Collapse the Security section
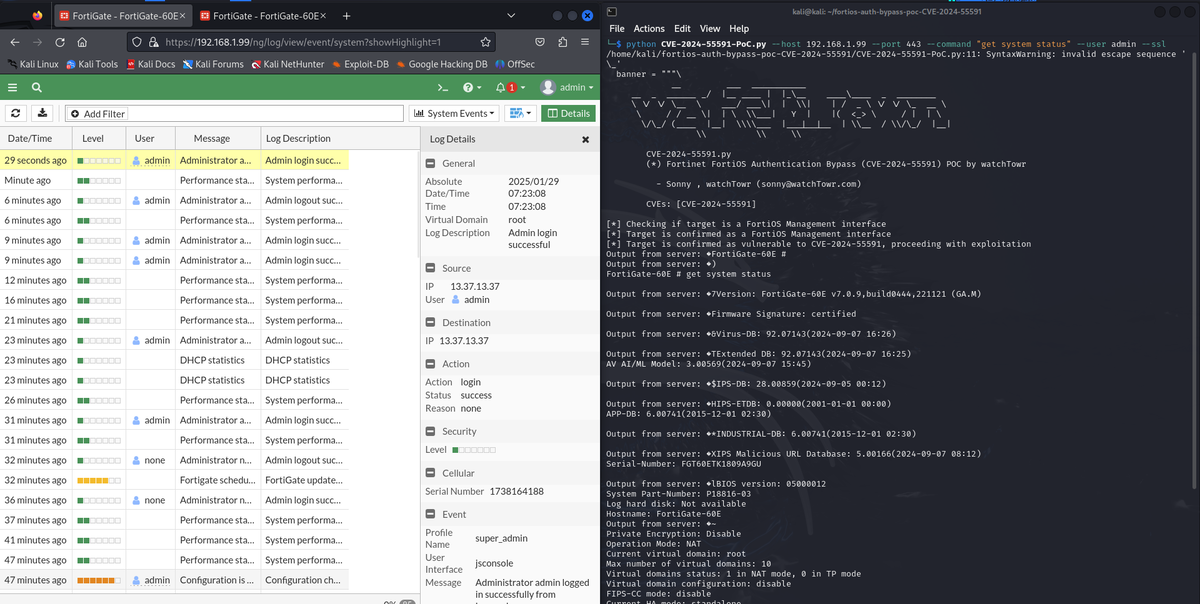 (430, 432)
